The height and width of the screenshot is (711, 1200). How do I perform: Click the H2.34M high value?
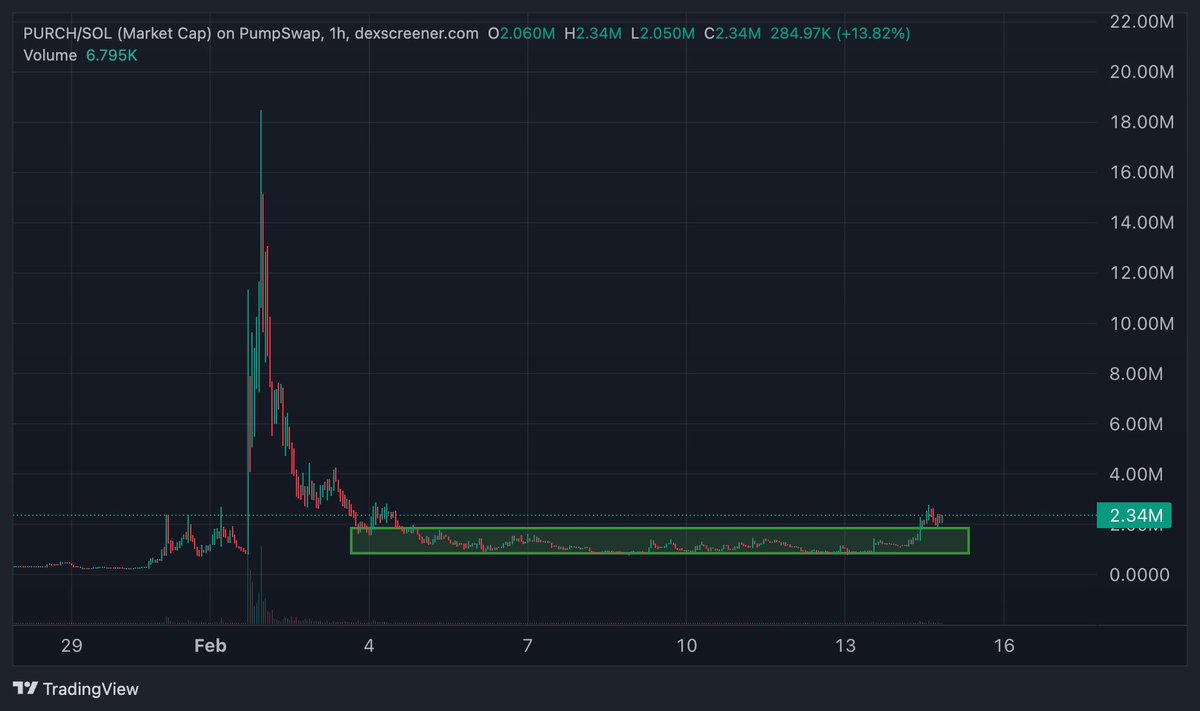click(593, 34)
